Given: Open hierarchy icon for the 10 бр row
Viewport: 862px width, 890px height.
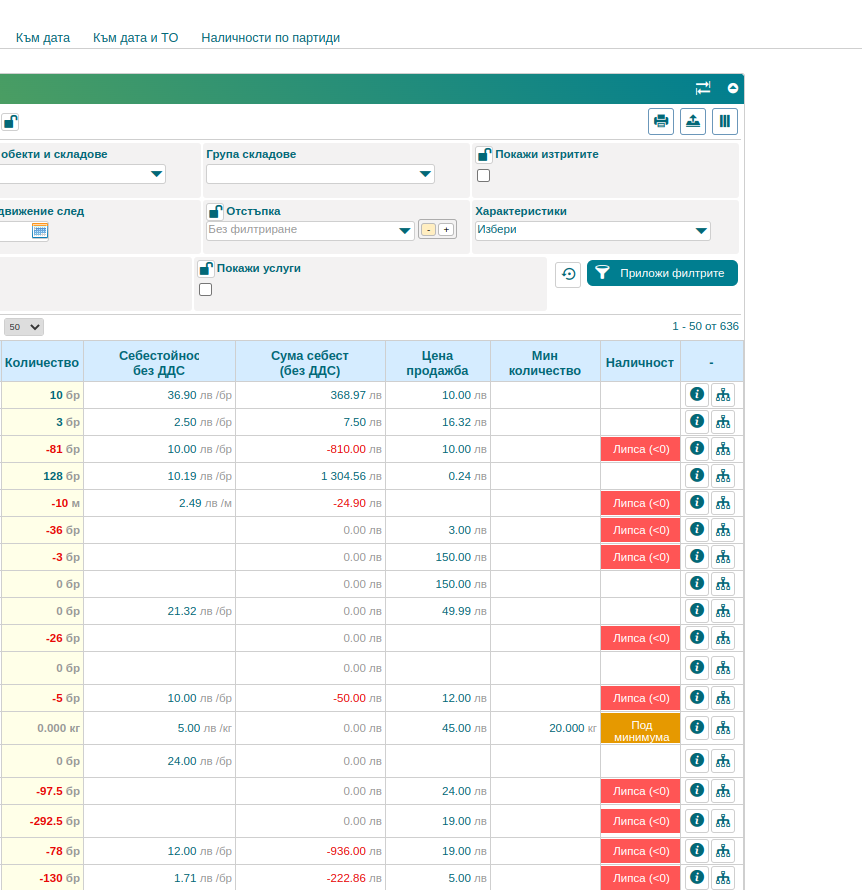Looking at the screenshot, I should tap(723, 395).
